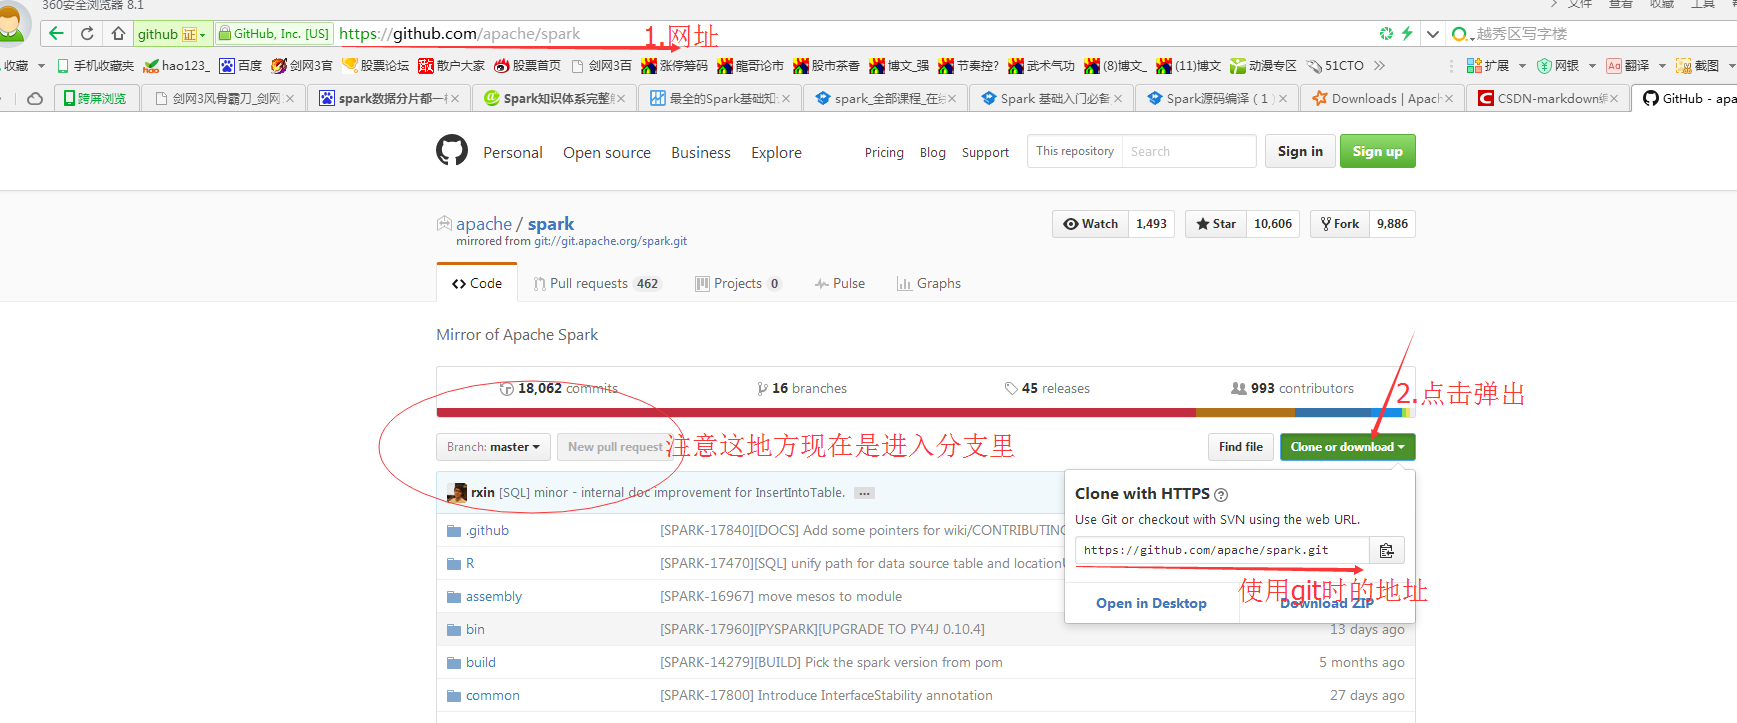Open the dropdown arrow next to 扩展
The image size is (1737, 723).
click(1522, 65)
